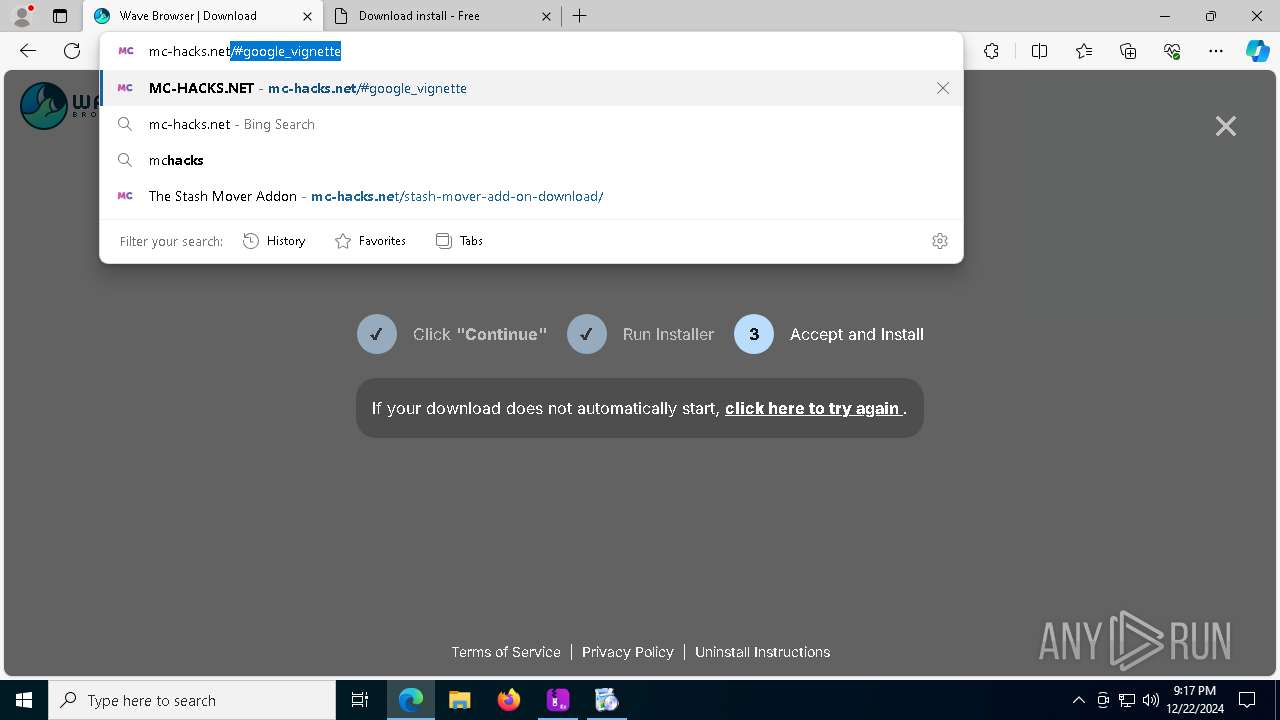The image size is (1280, 720).
Task: Open Microsoft Edge from the taskbar
Action: tap(411, 700)
